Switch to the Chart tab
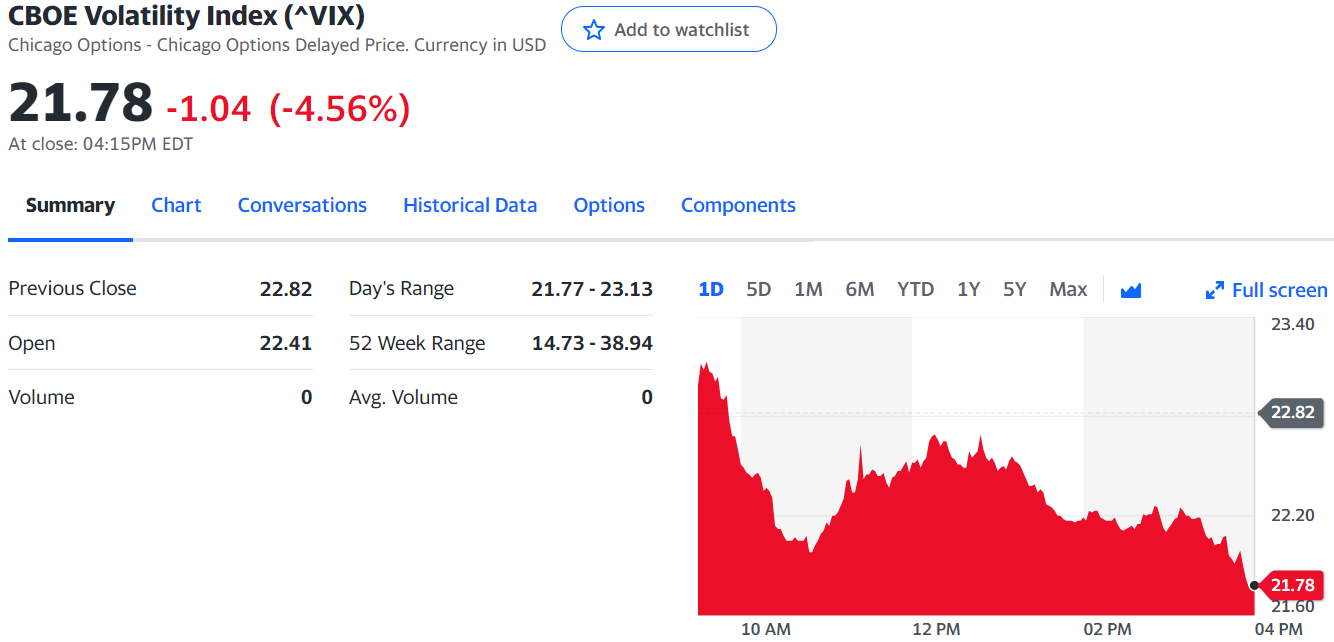Screen dimensions: 1334x642 click(x=176, y=205)
